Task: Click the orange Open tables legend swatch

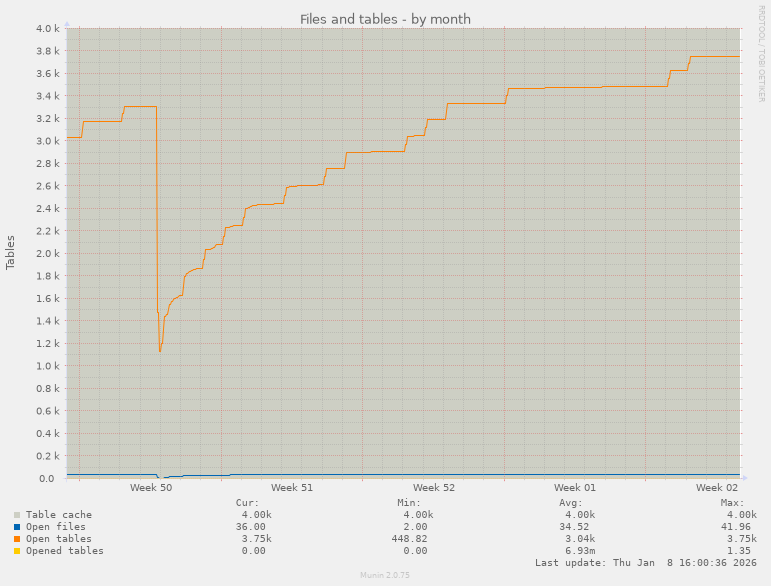Action: (17, 539)
